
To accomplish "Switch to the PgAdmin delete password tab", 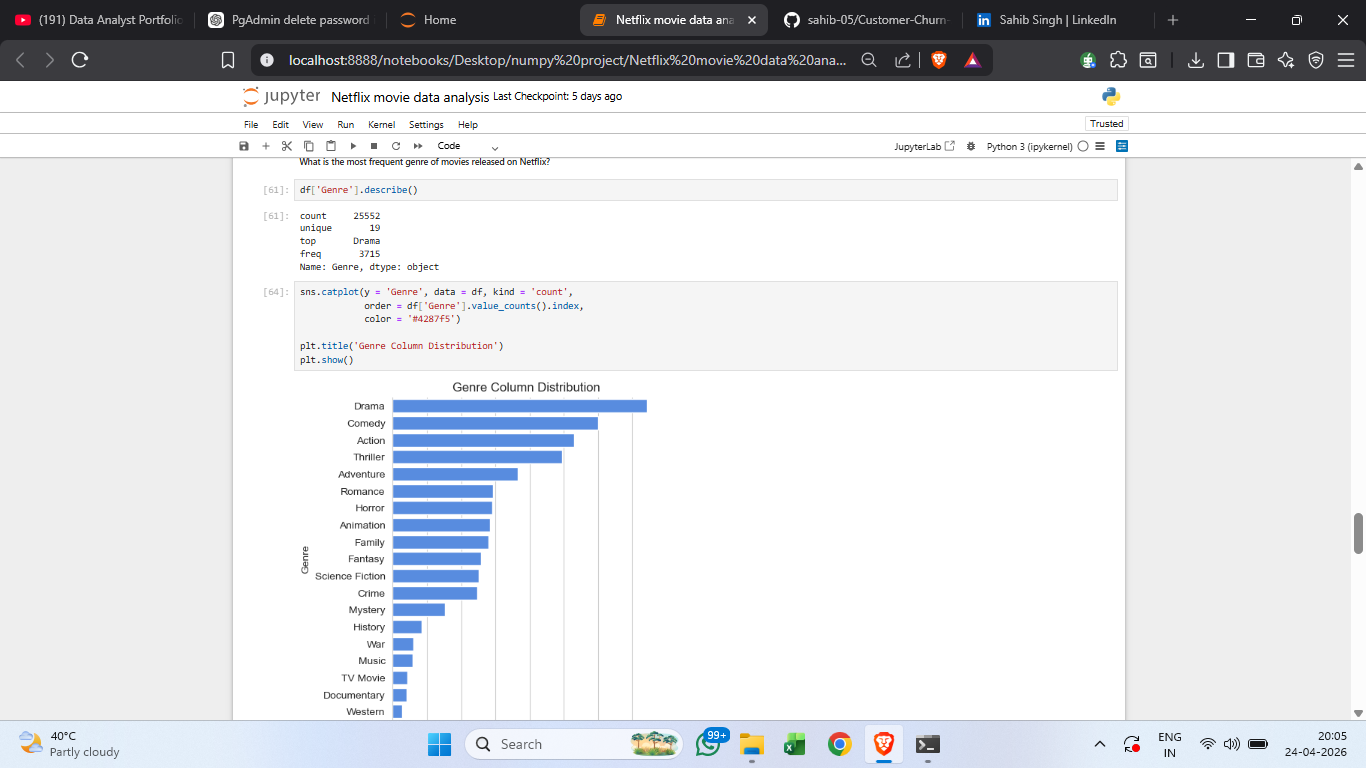I will click(288, 20).
